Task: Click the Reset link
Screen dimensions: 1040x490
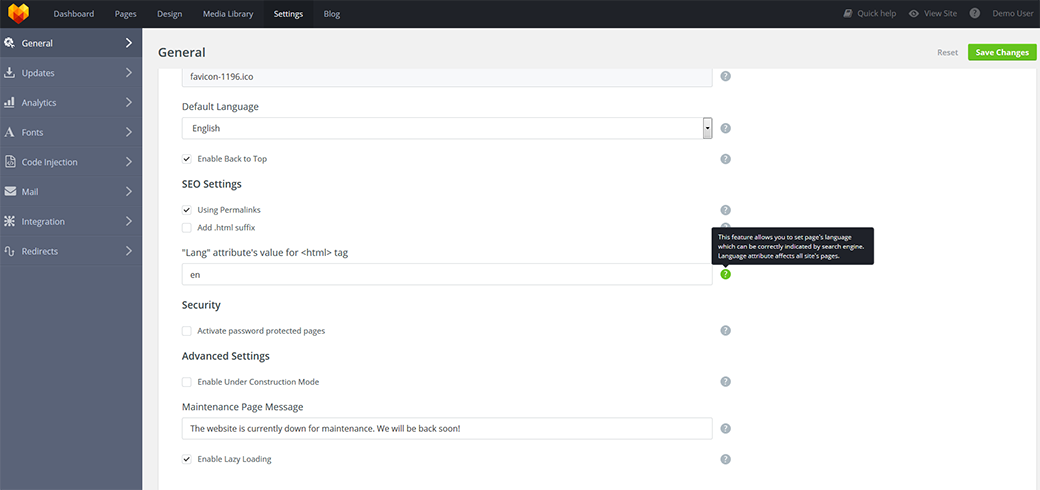Action: [947, 52]
